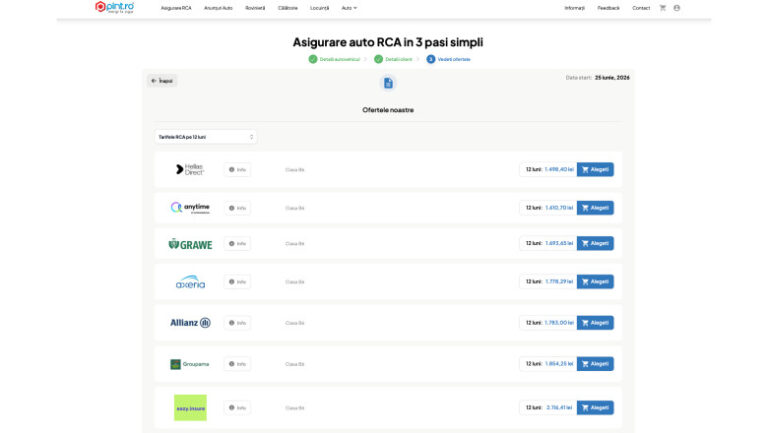The width and height of the screenshot is (768, 433).
Task: Click Hellas Direct 12 luni price
Action: pos(559,169)
